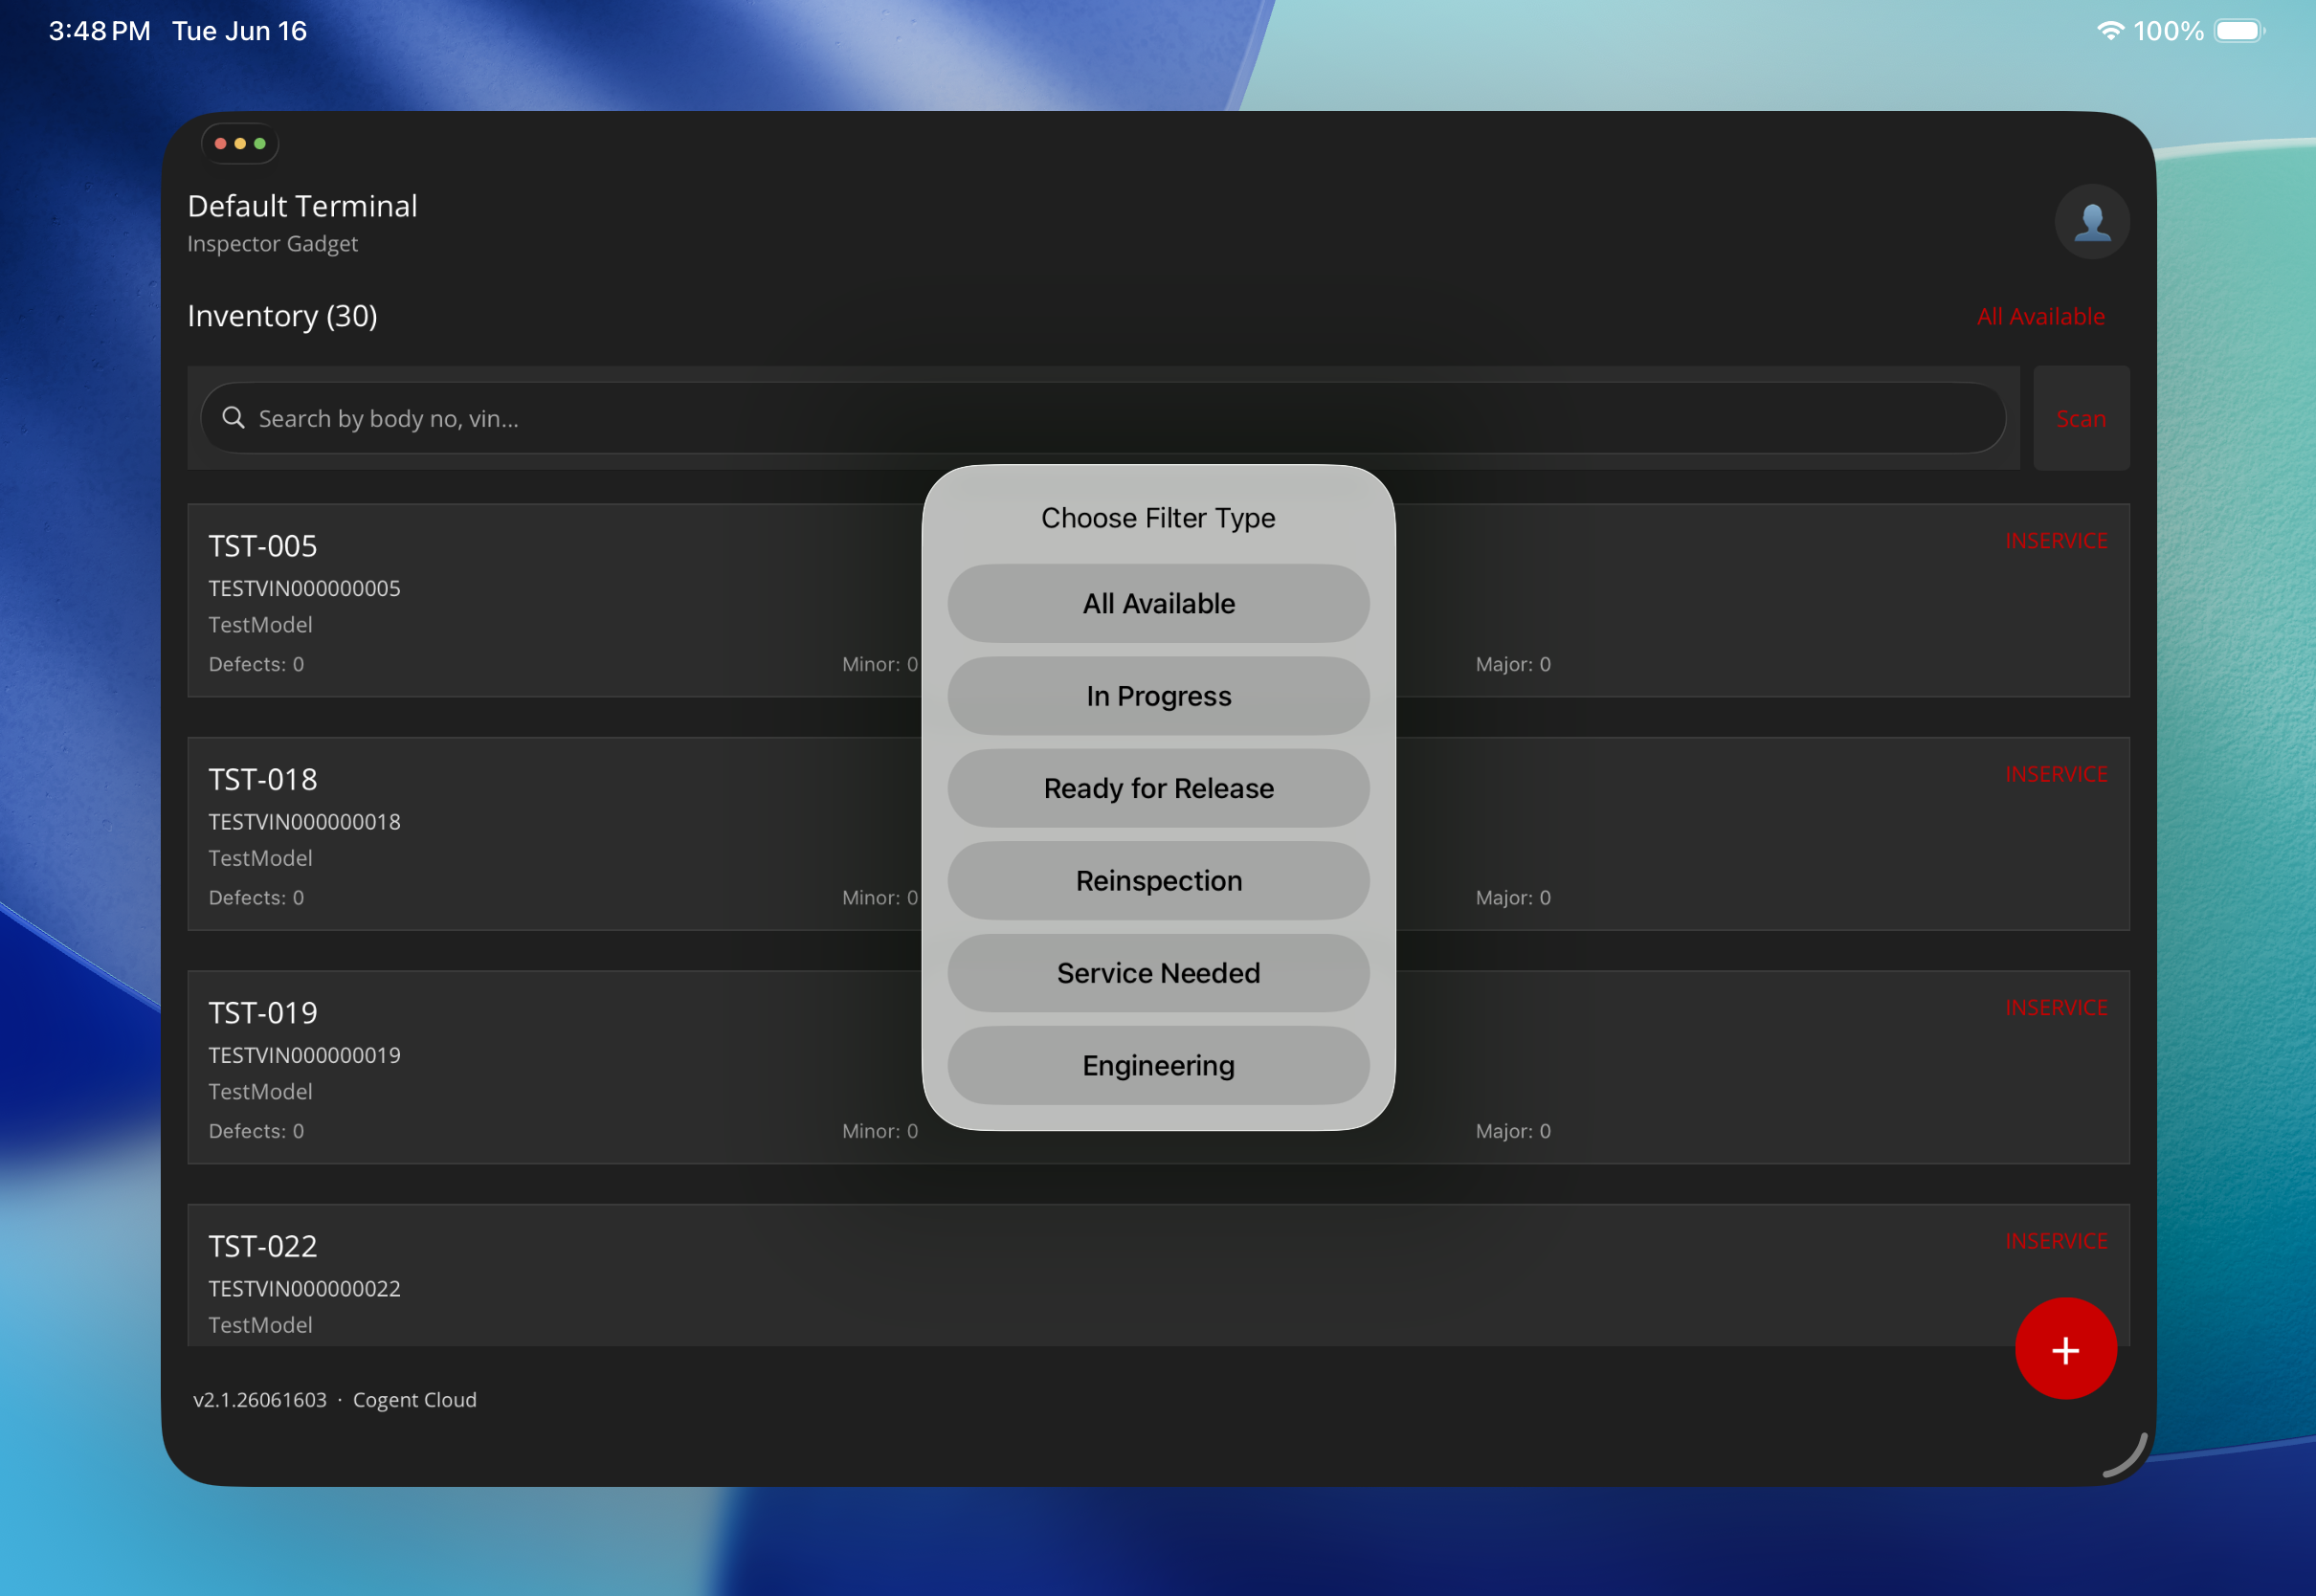Choose the All Available filter option
Image resolution: width=2316 pixels, height=1596 pixels.
(x=1158, y=604)
